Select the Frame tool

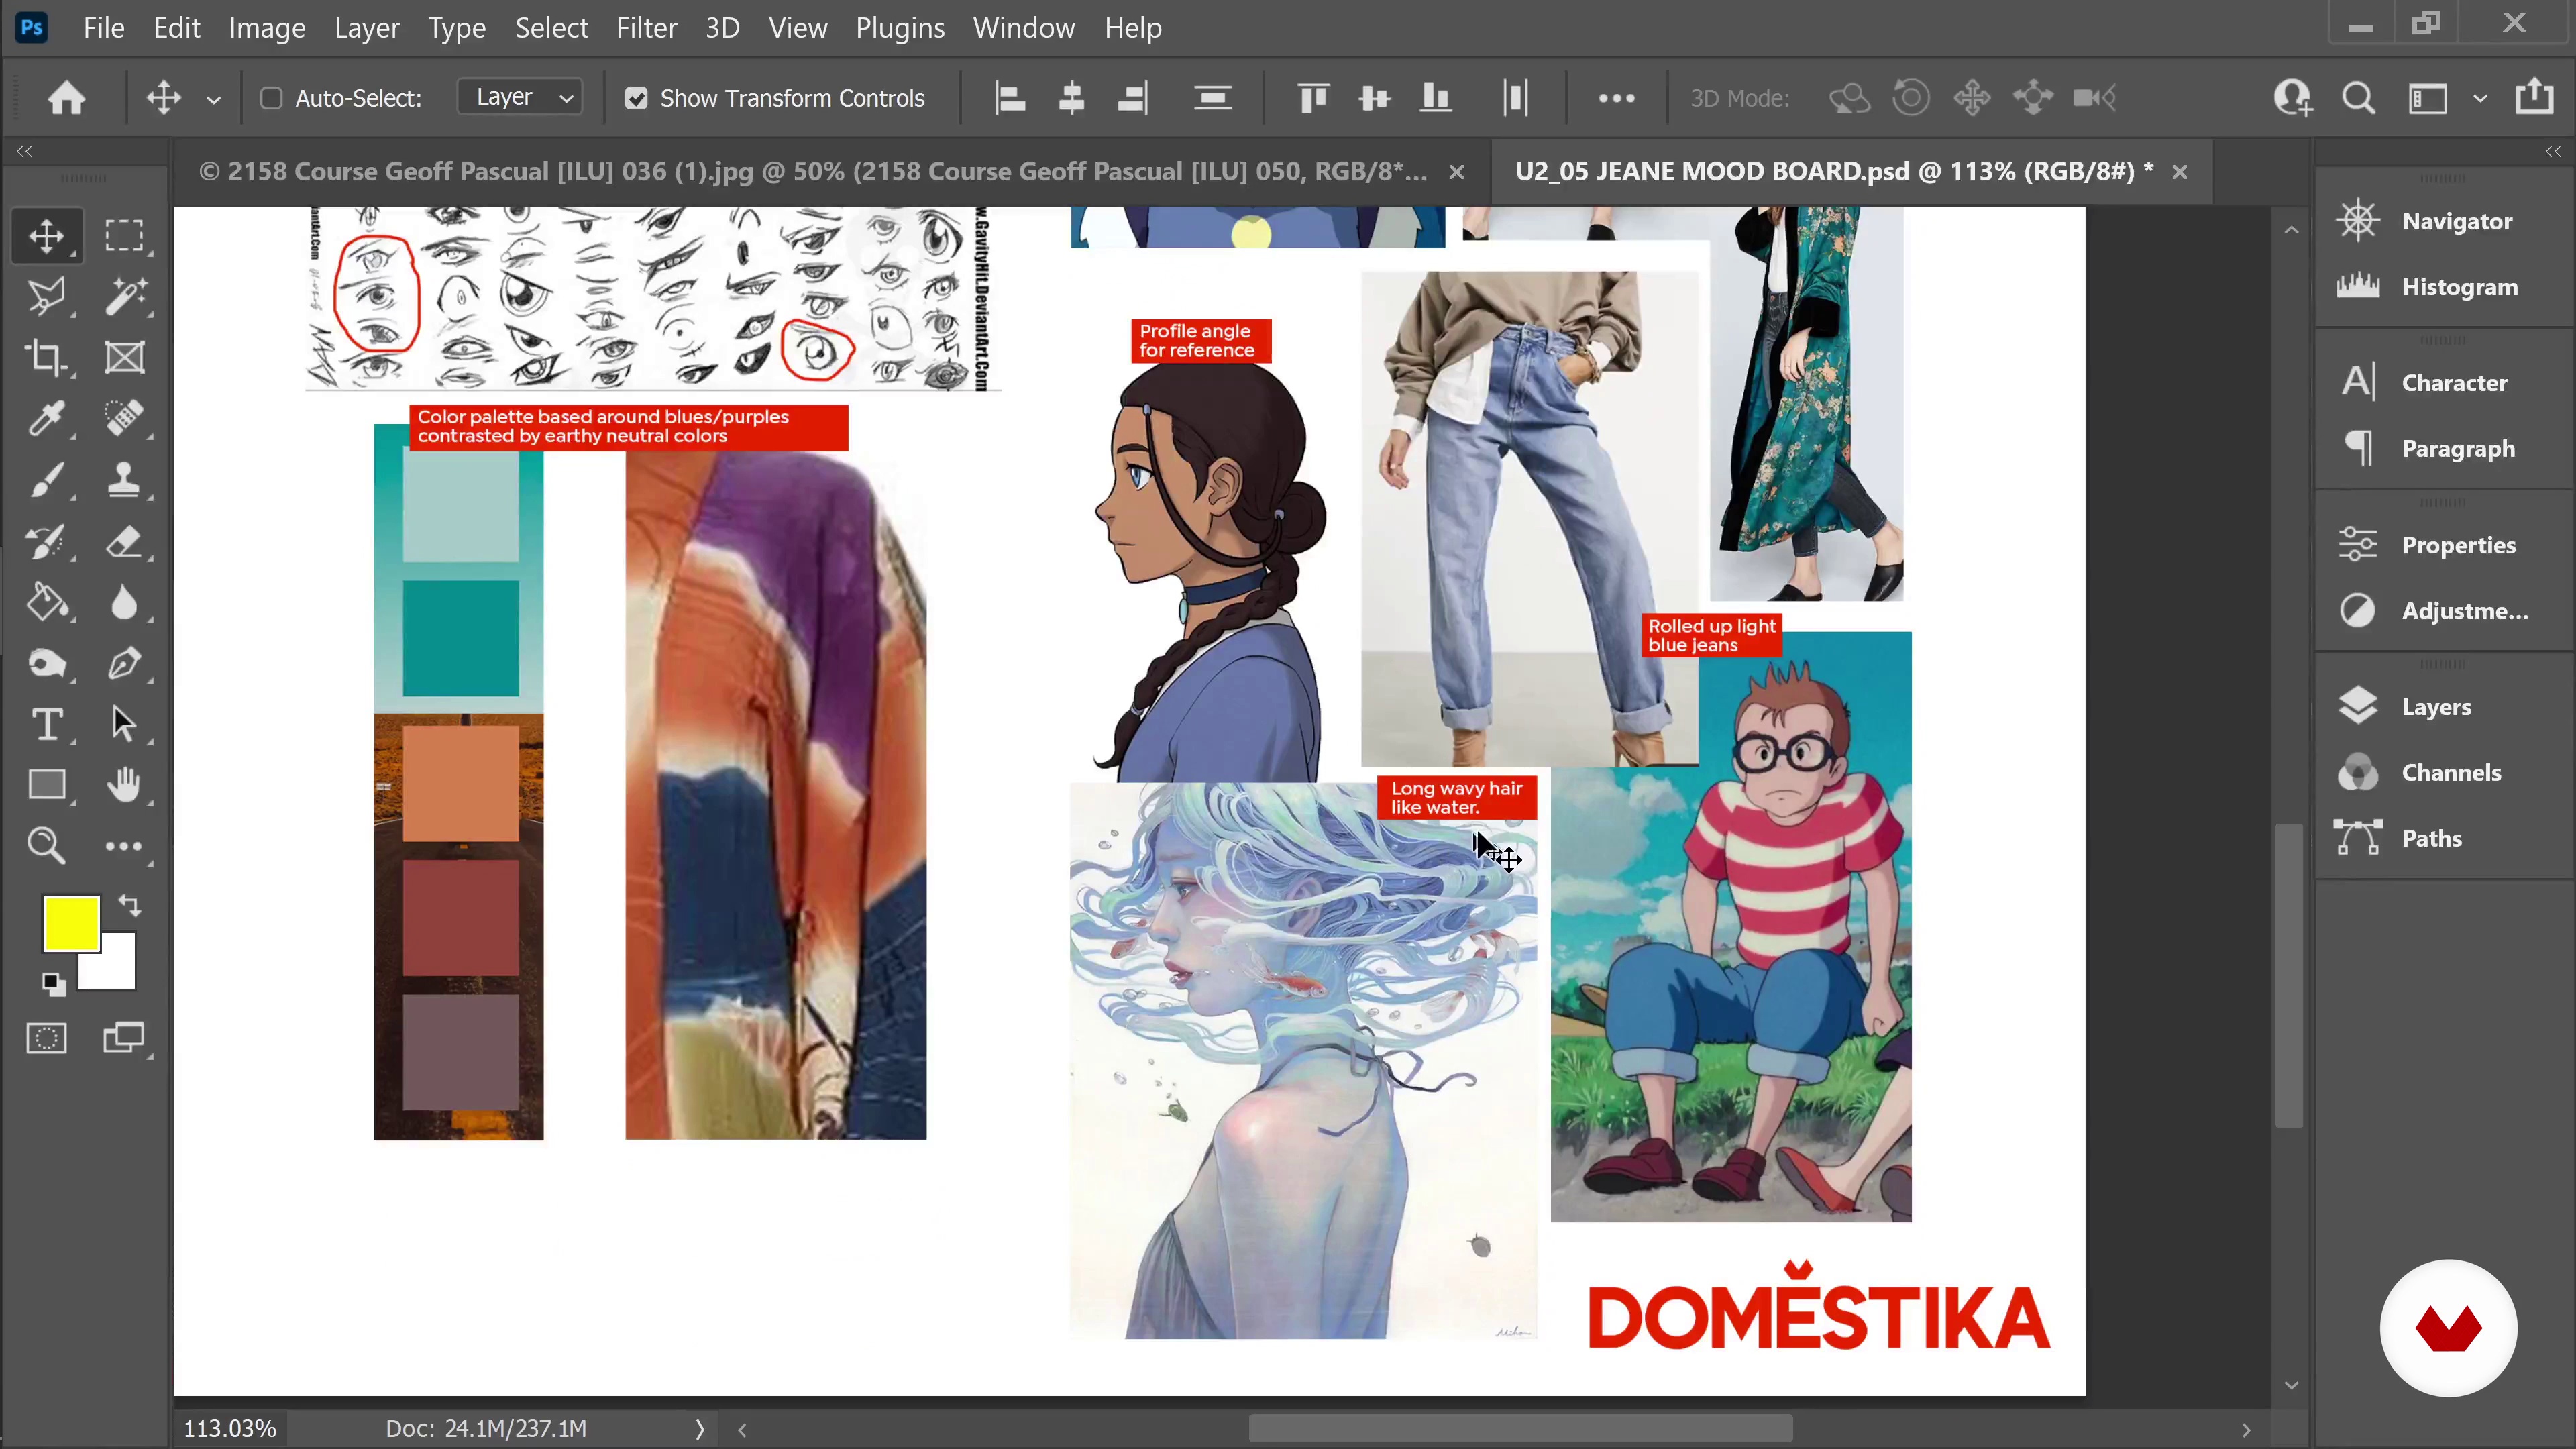pos(124,358)
